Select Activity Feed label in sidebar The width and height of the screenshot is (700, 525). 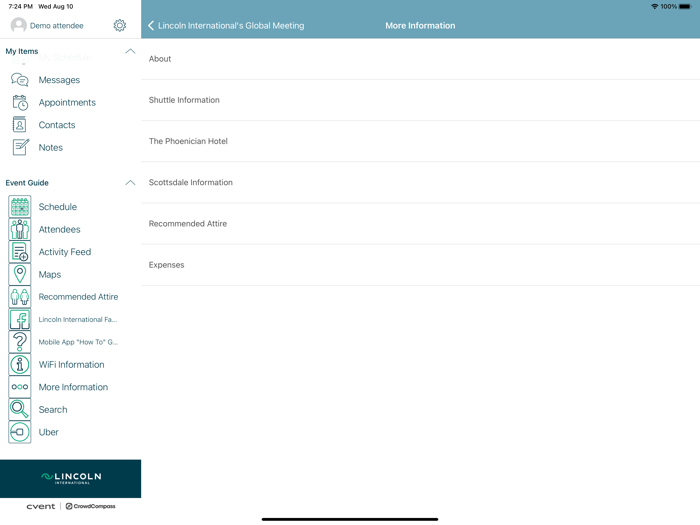tap(65, 252)
